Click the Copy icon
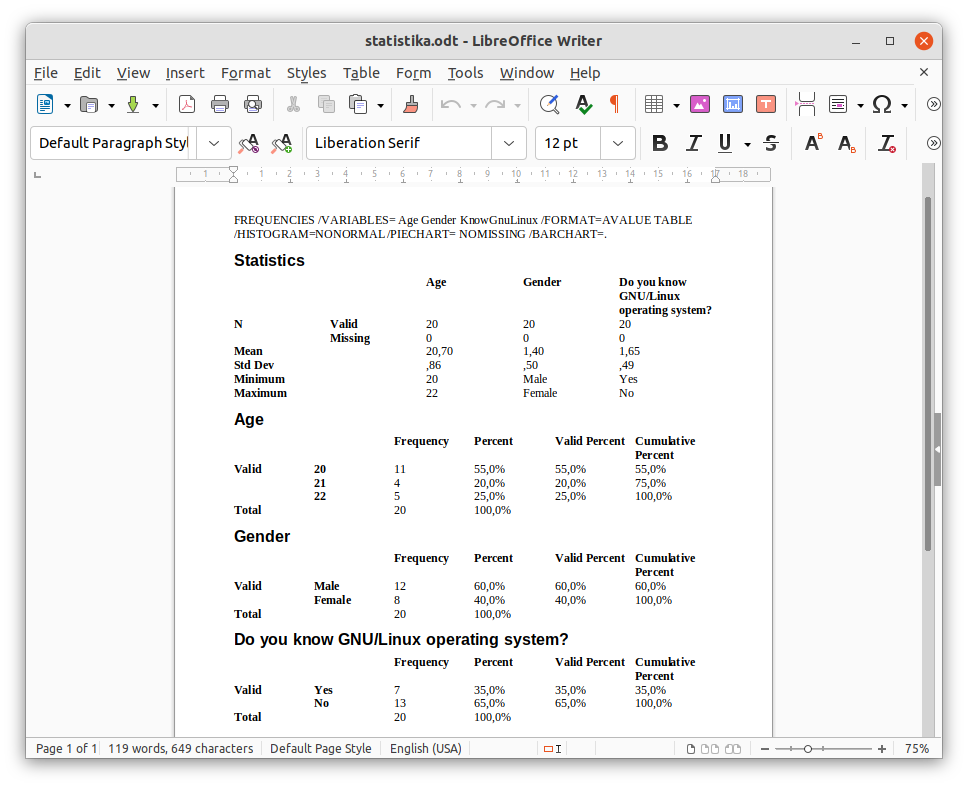 [326, 104]
